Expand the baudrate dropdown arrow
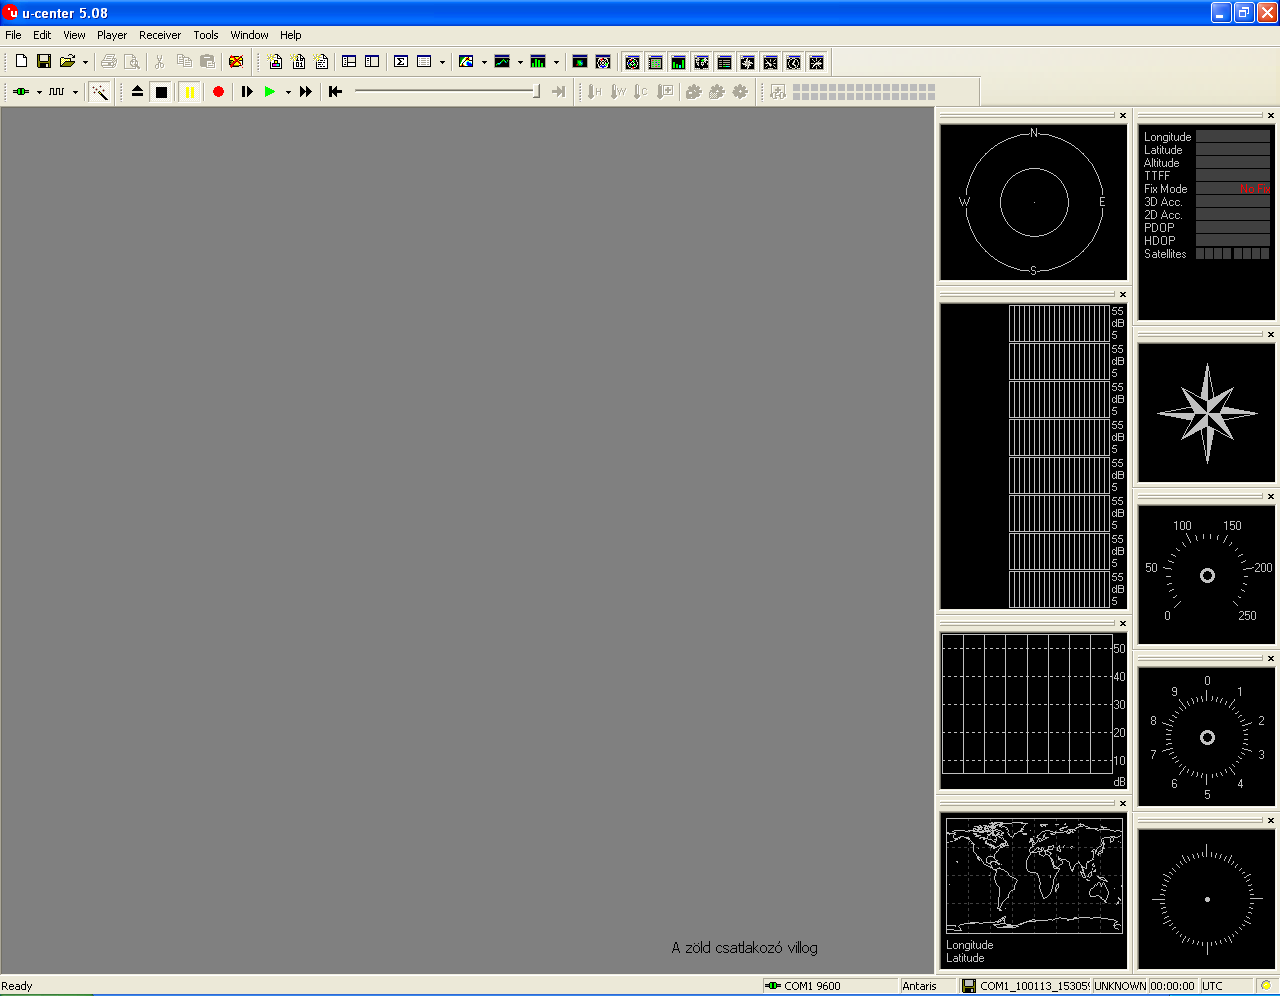The height and width of the screenshot is (996, 1280). [x=75, y=92]
